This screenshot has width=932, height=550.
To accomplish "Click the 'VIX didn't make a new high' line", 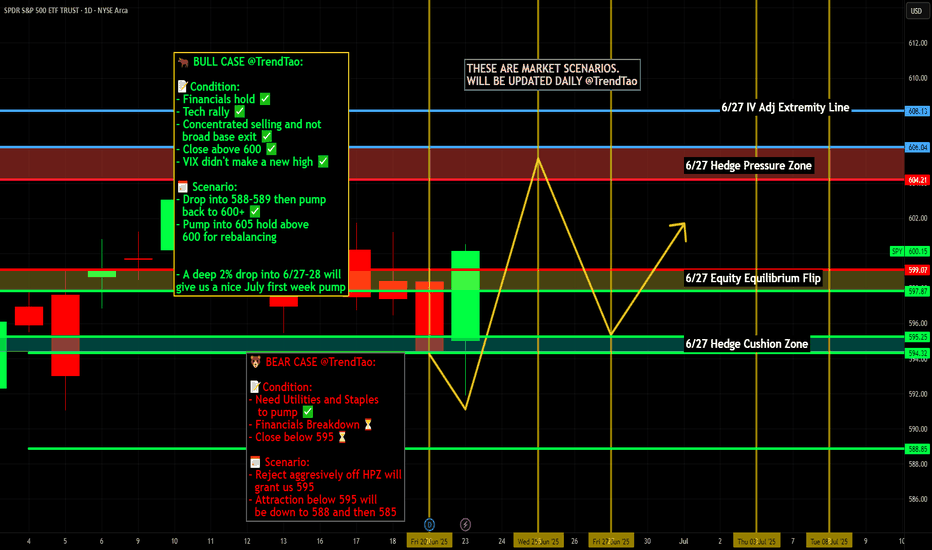I will tap(253, 162).
